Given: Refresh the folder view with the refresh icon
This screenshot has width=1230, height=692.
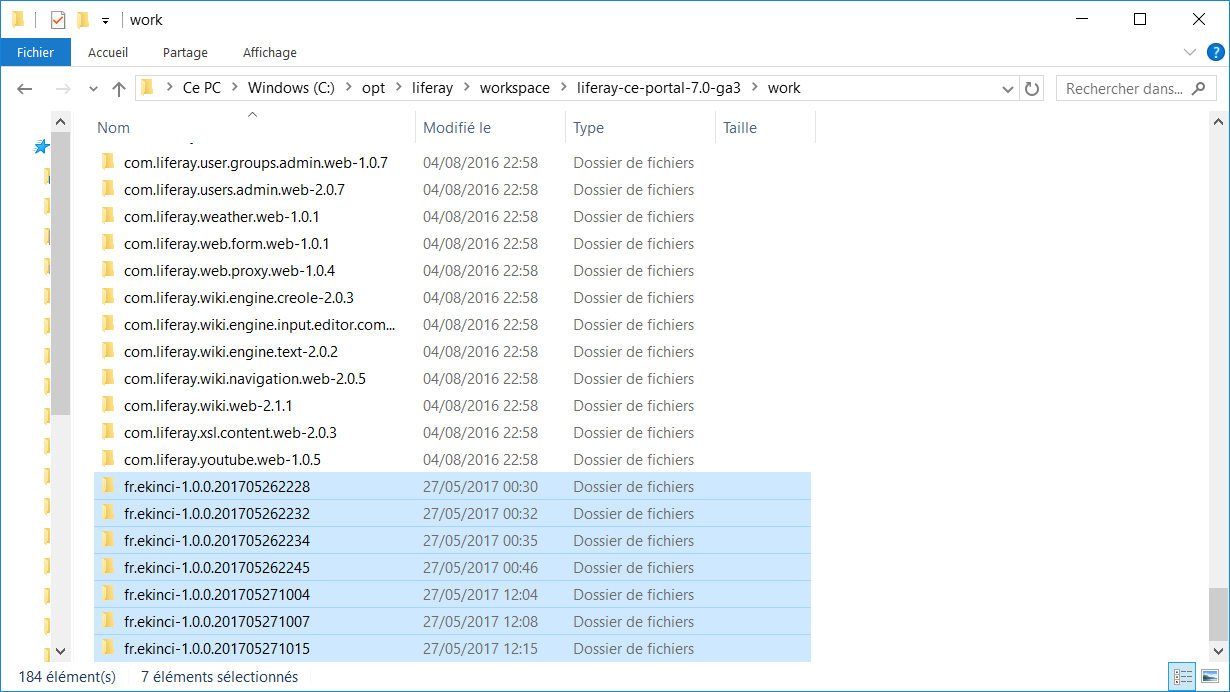Looking at the screenshot, I should pyautogui.click(x=1032, y=88).
